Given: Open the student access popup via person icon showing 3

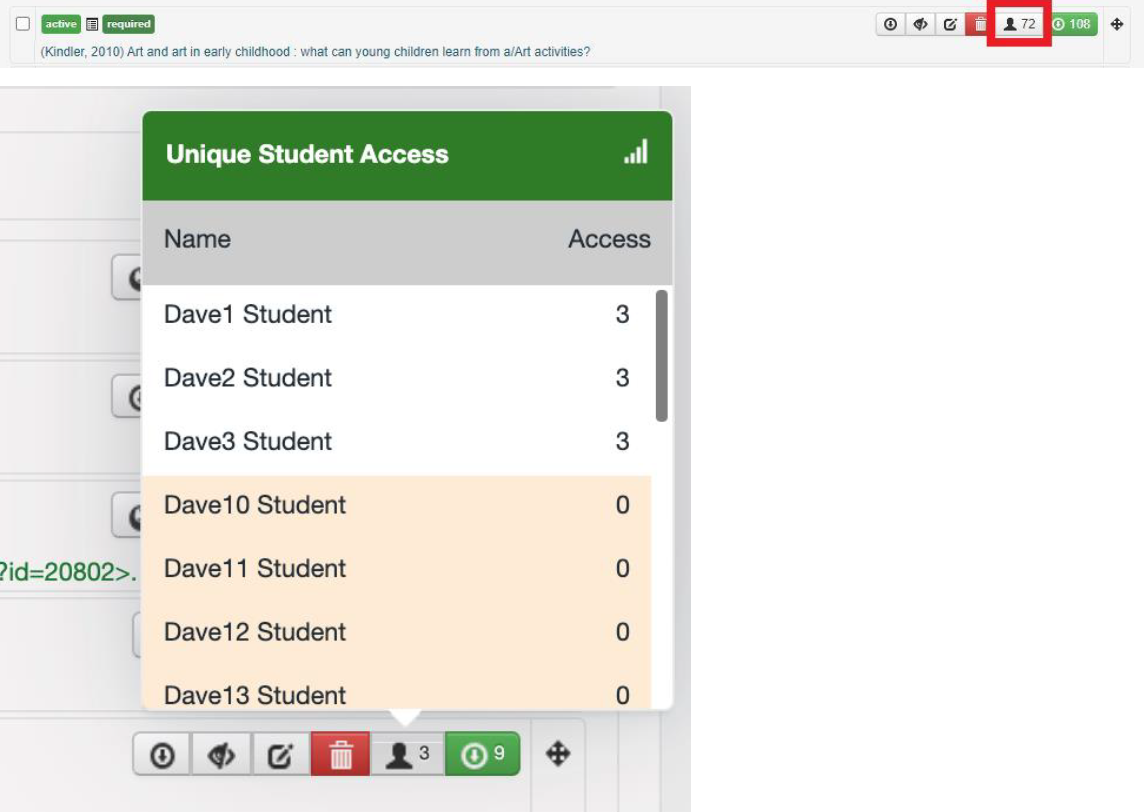Looking at the screenshot, I should 403,755.
